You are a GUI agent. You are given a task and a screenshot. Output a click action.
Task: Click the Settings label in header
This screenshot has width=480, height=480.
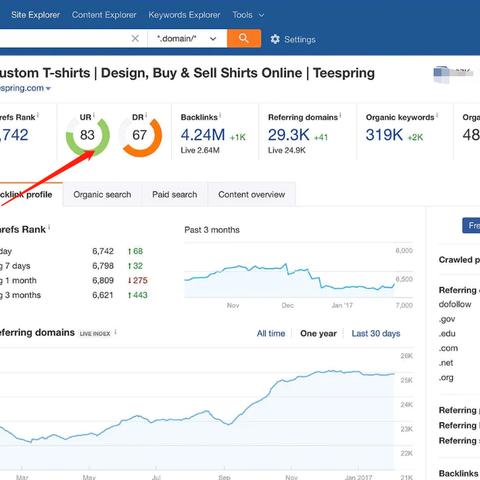tap(300, 39)
